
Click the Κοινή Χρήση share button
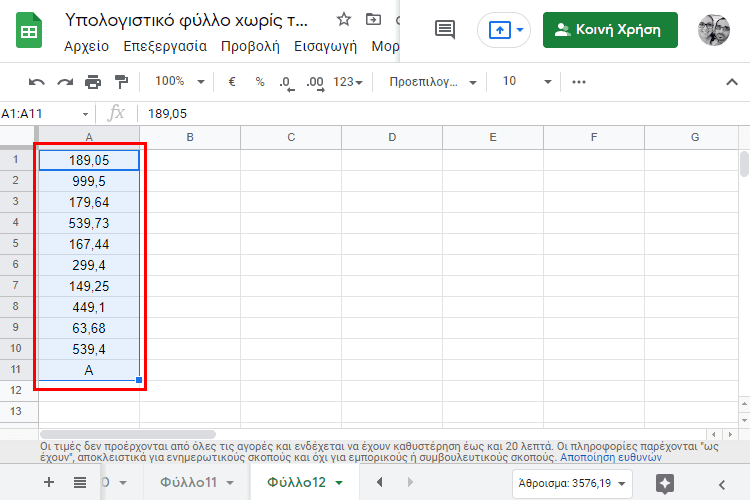pos(610,30)
